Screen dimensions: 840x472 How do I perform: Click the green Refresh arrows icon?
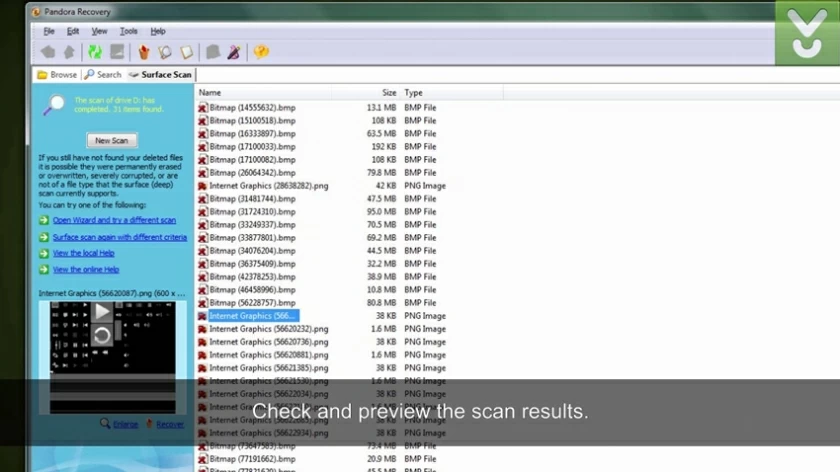coord(95,52)
